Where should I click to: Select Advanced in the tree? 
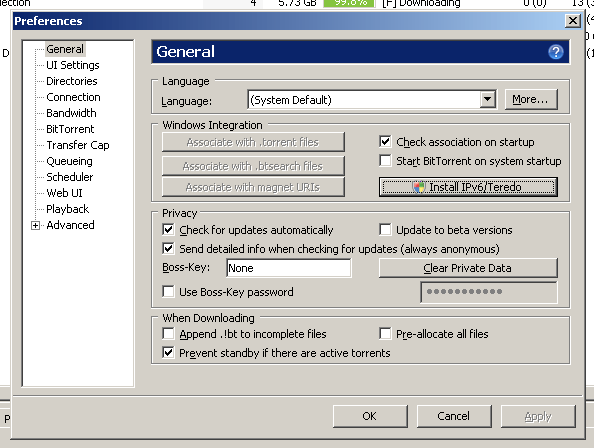(70, 225)
